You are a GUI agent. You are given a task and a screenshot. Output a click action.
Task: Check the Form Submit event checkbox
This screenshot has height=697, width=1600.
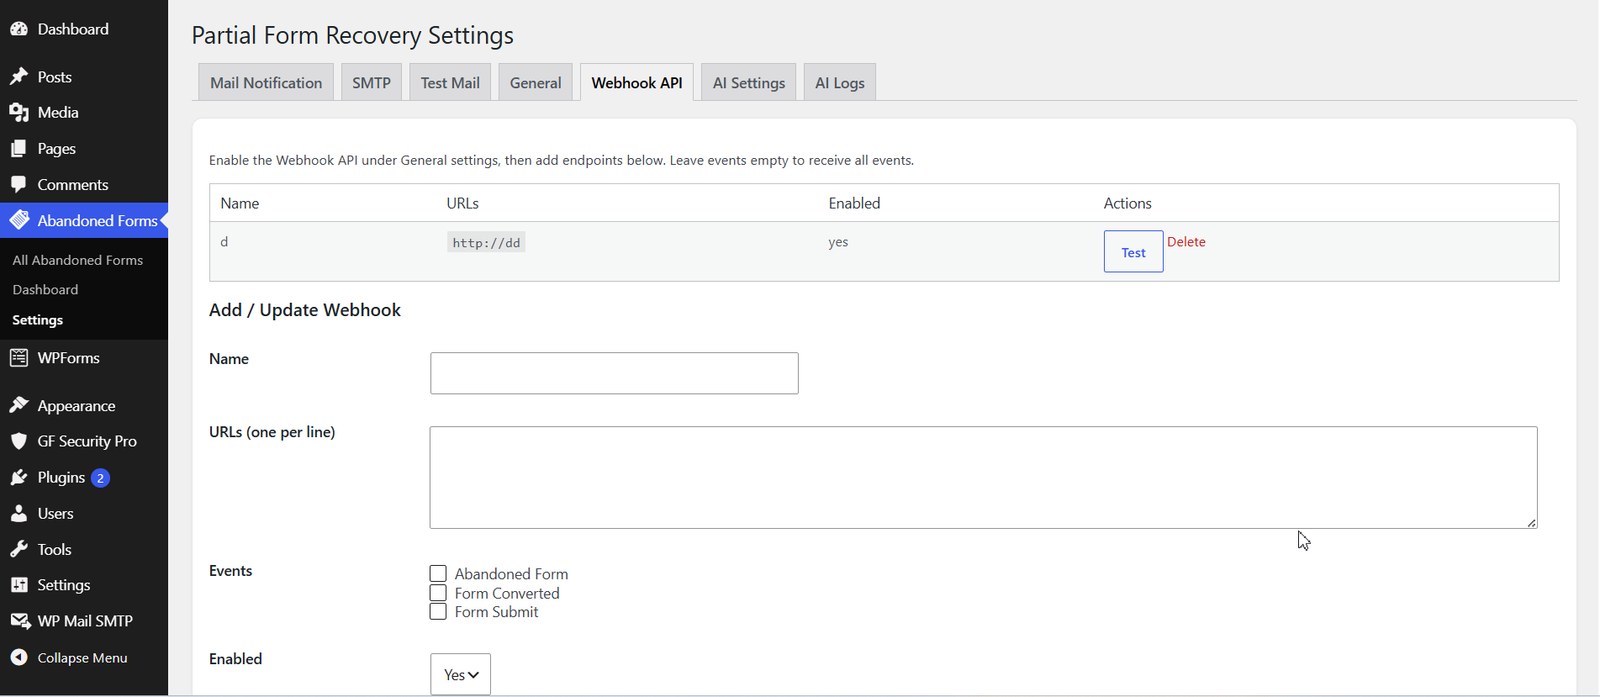438,612
